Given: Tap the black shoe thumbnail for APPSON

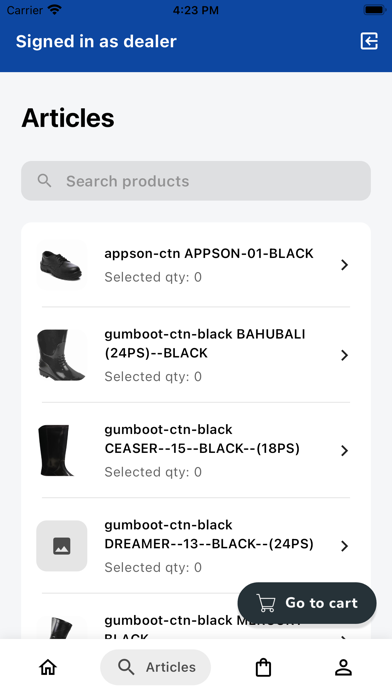Looking at the screenshot, I should pyautogui.click(x=62, y=265).
